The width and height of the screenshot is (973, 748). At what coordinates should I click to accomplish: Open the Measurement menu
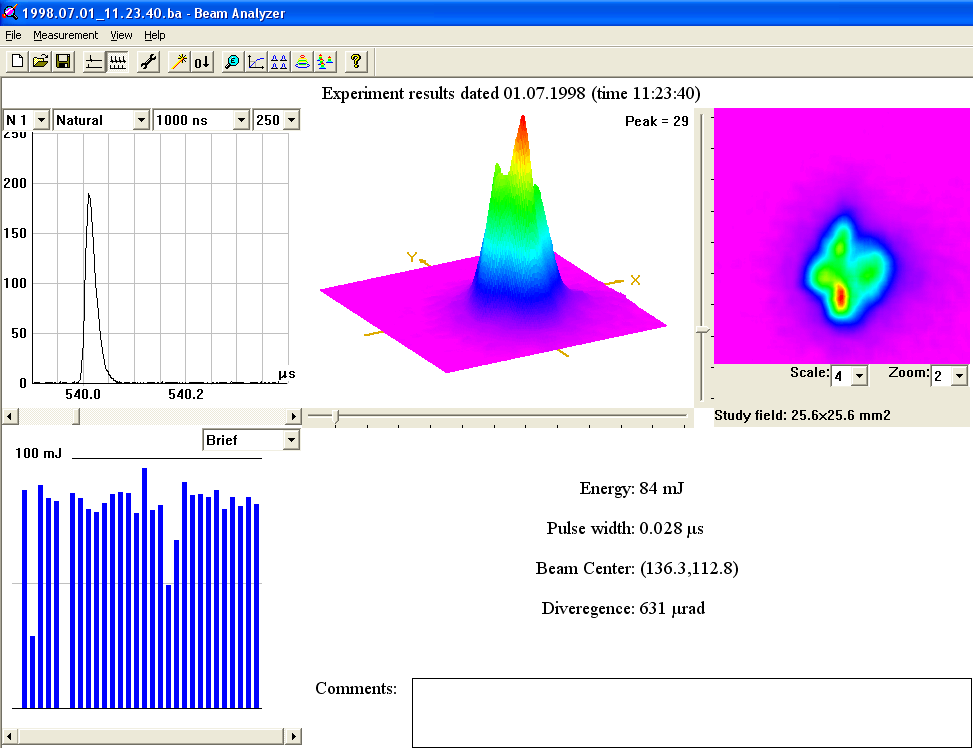coord(65,35)
